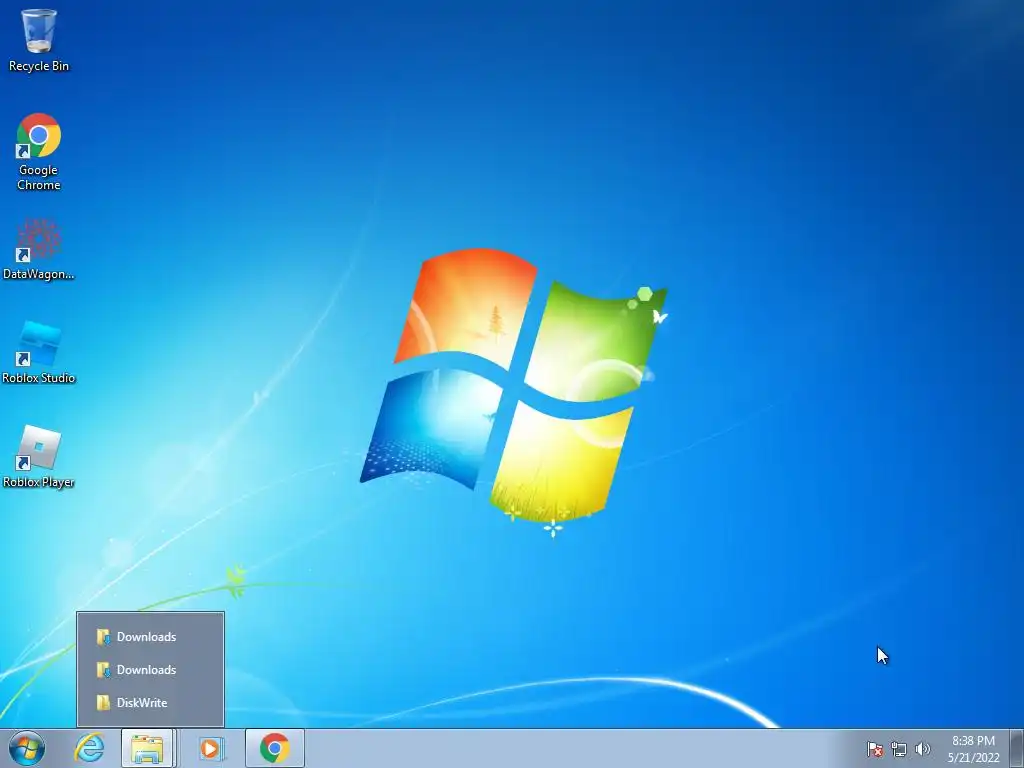The width and height of the screenshot is (1024, 768).
Task: Switch to Google Chrome in the taskbar
Action: tap(275, 748)
